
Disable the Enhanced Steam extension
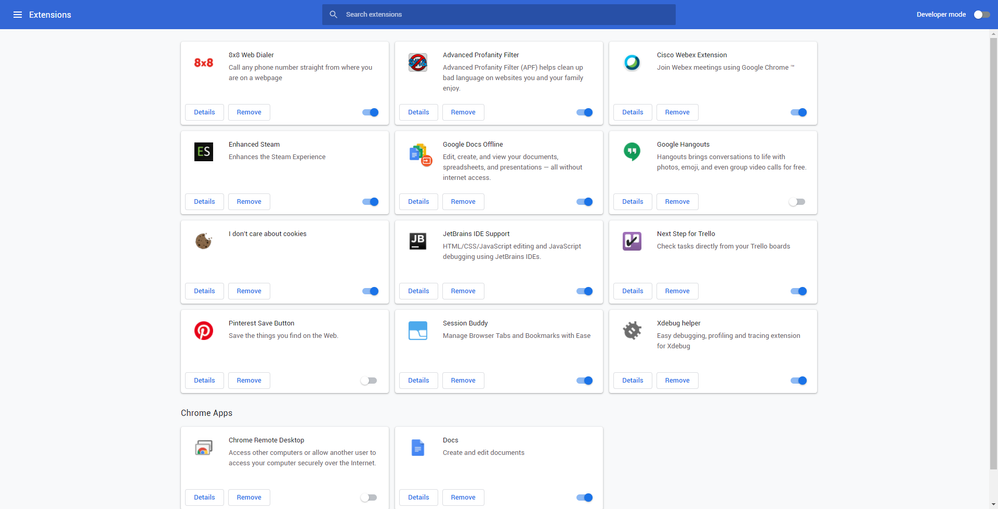pos(370,202)
